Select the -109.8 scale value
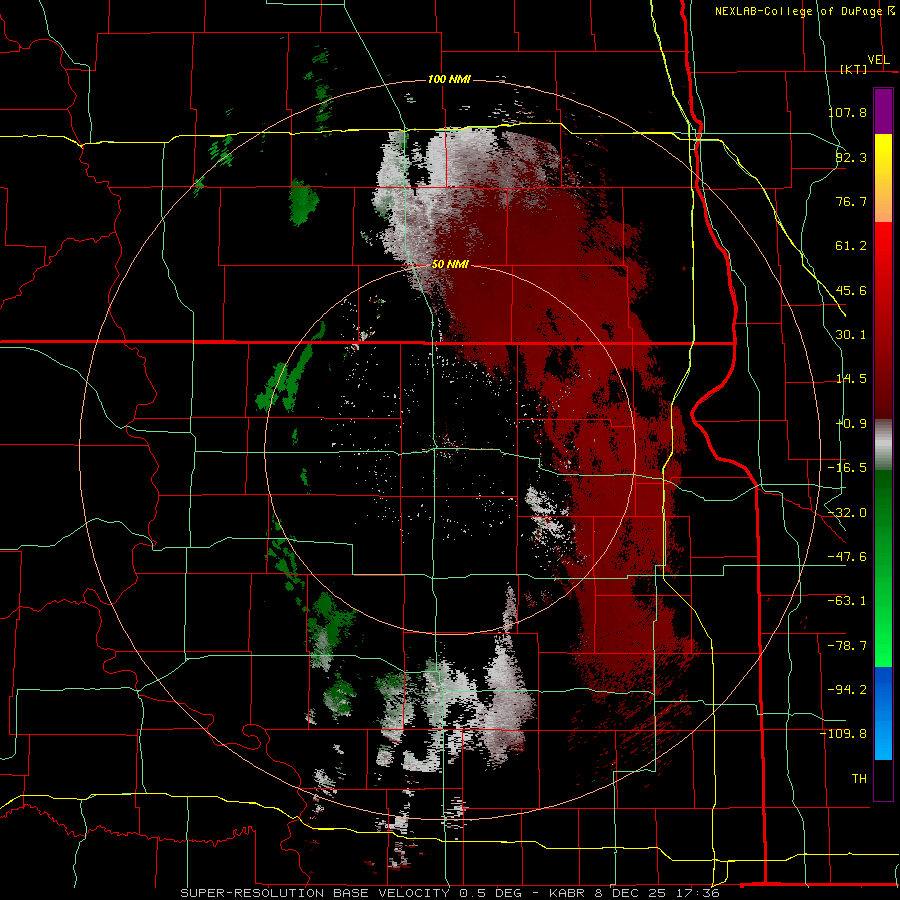900x900 pixels. point(844,734)
